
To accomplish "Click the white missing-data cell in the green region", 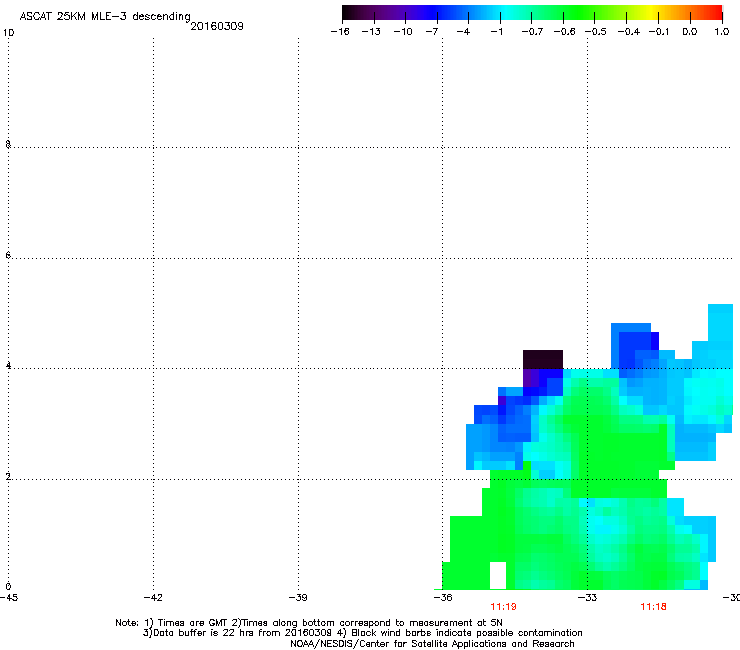I will [498, 575].
